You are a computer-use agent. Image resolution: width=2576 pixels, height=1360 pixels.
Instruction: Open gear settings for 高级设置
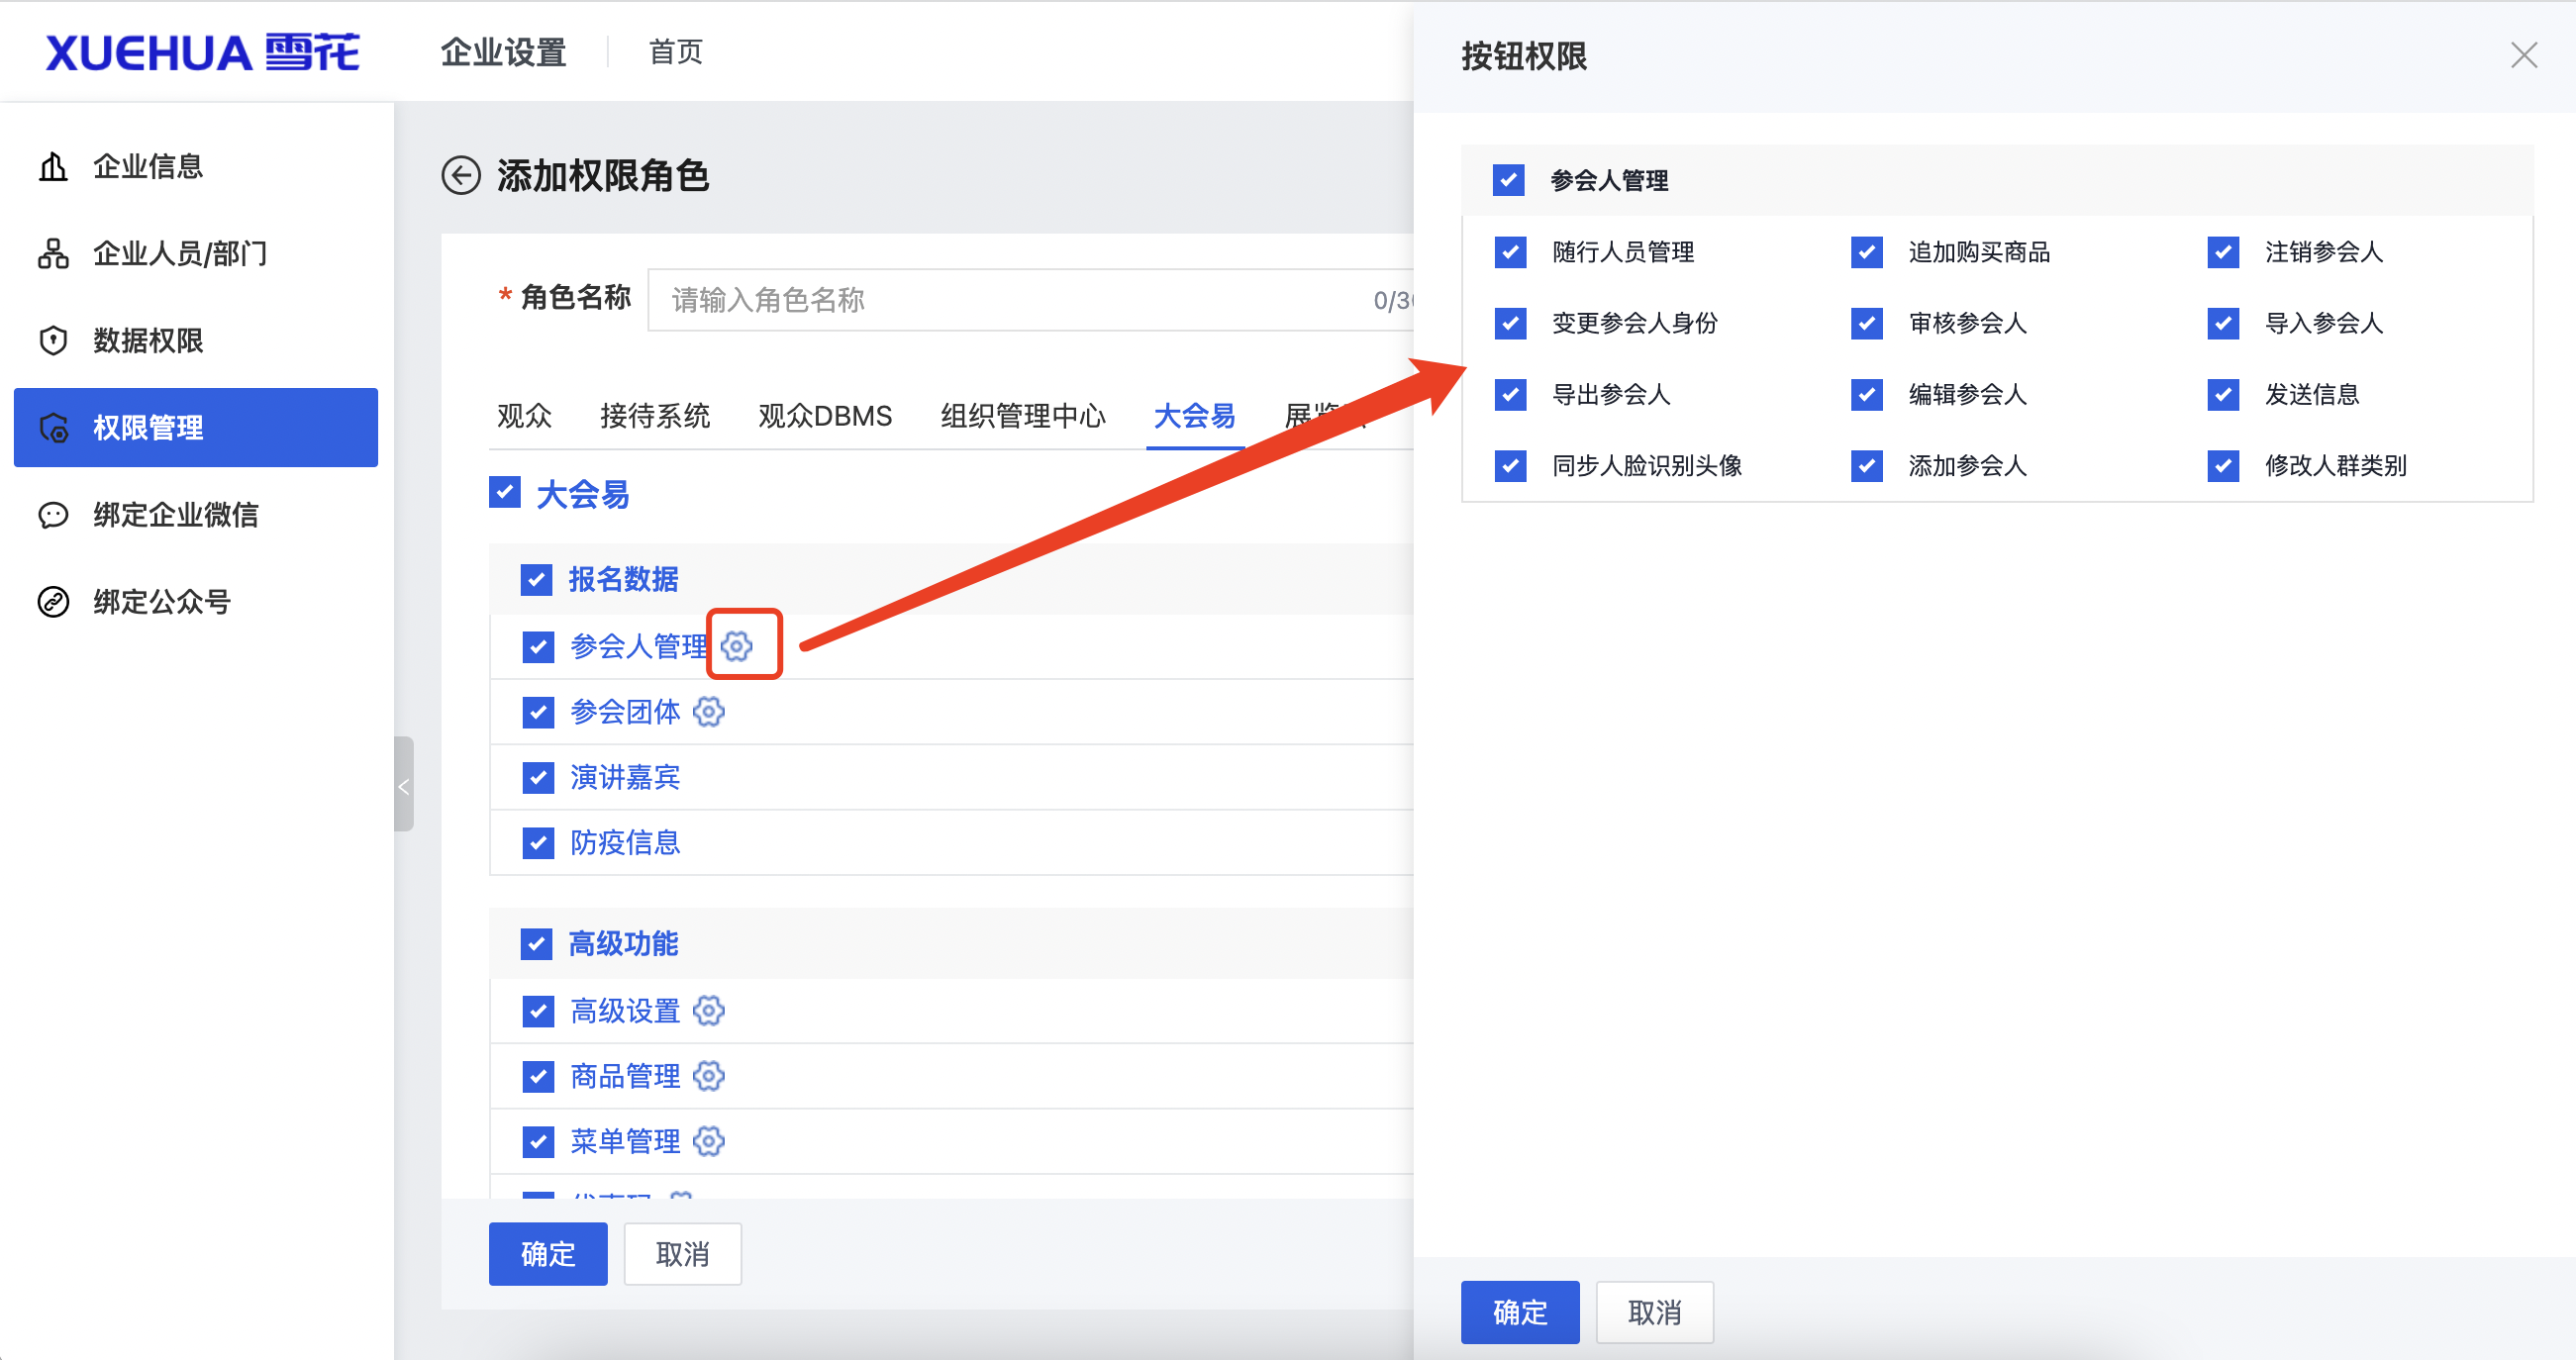click(709, 1010)
